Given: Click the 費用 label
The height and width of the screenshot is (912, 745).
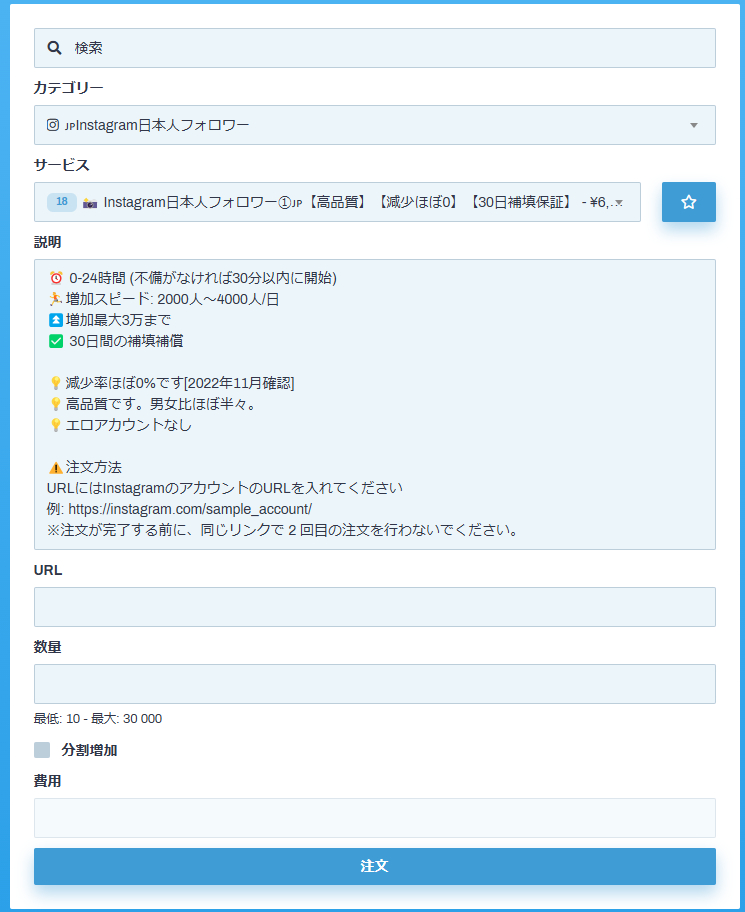Looking at the screenshot, I should tap(48, 781).
